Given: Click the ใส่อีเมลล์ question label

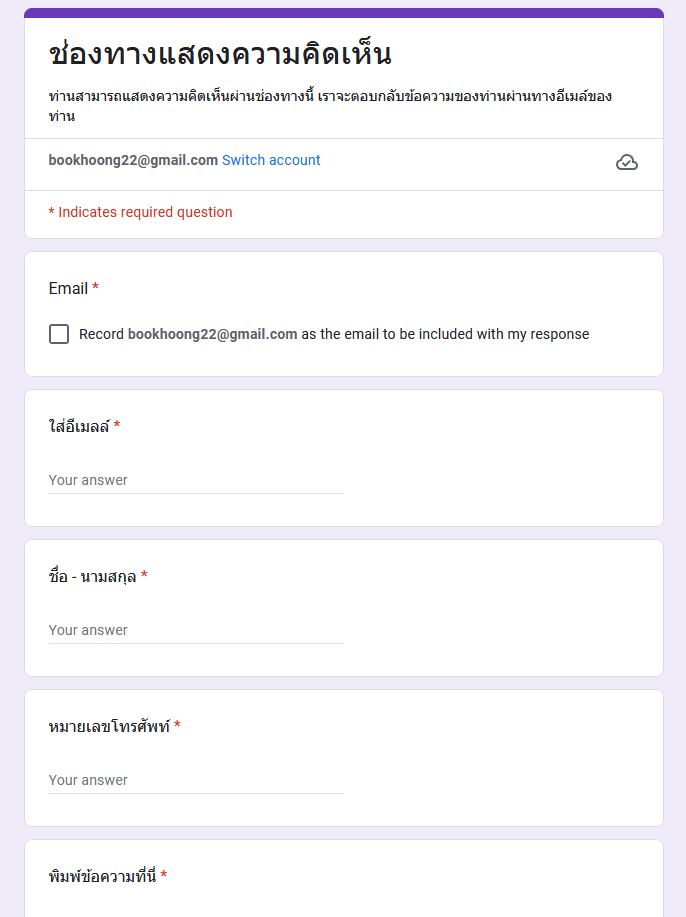Looking at the screenshot, I should (x=79, y=426).
